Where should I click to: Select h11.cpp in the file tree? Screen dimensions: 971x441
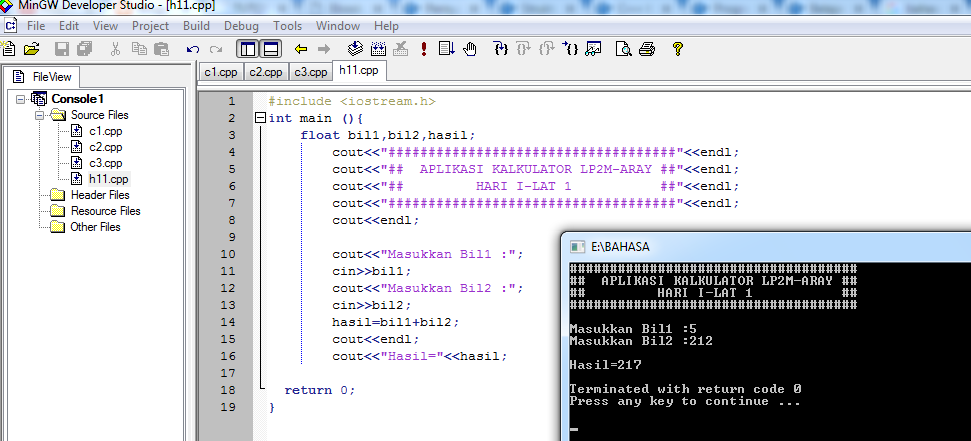(x=108, y=179)
